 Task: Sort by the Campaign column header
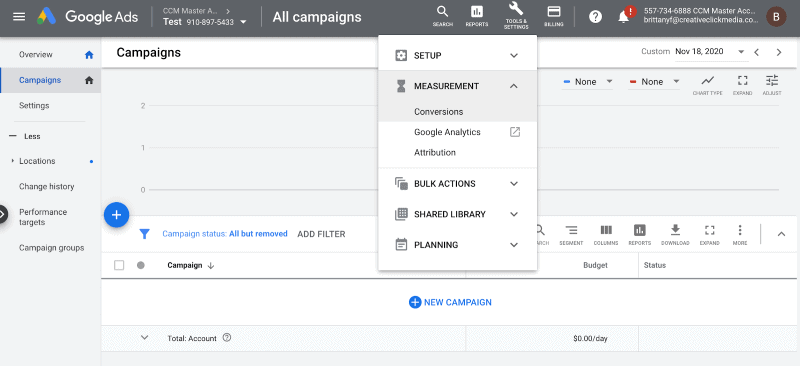coord(190,265)
